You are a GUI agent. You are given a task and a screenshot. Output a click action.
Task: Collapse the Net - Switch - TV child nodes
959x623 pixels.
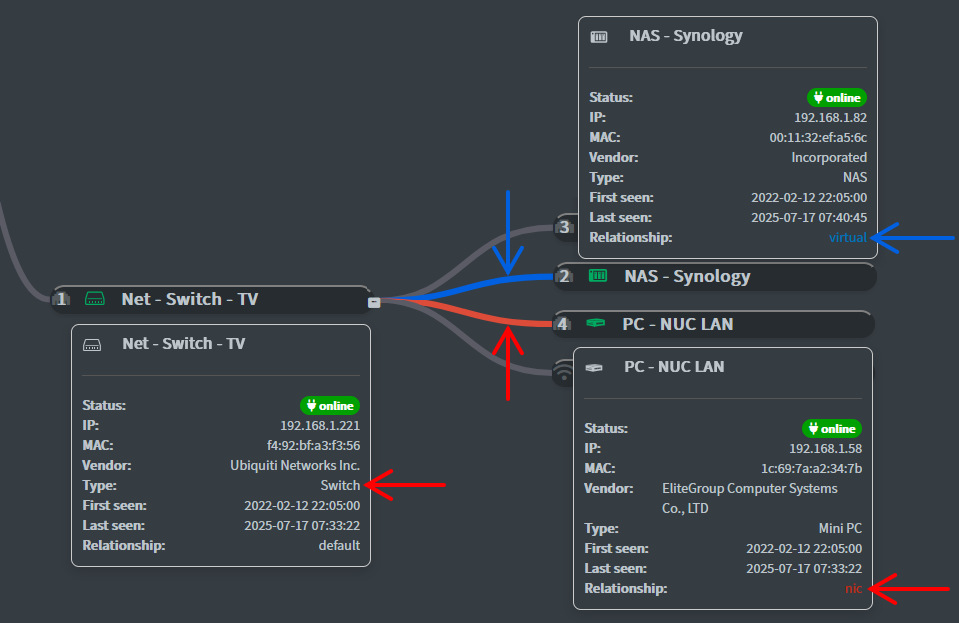point(373,299)
